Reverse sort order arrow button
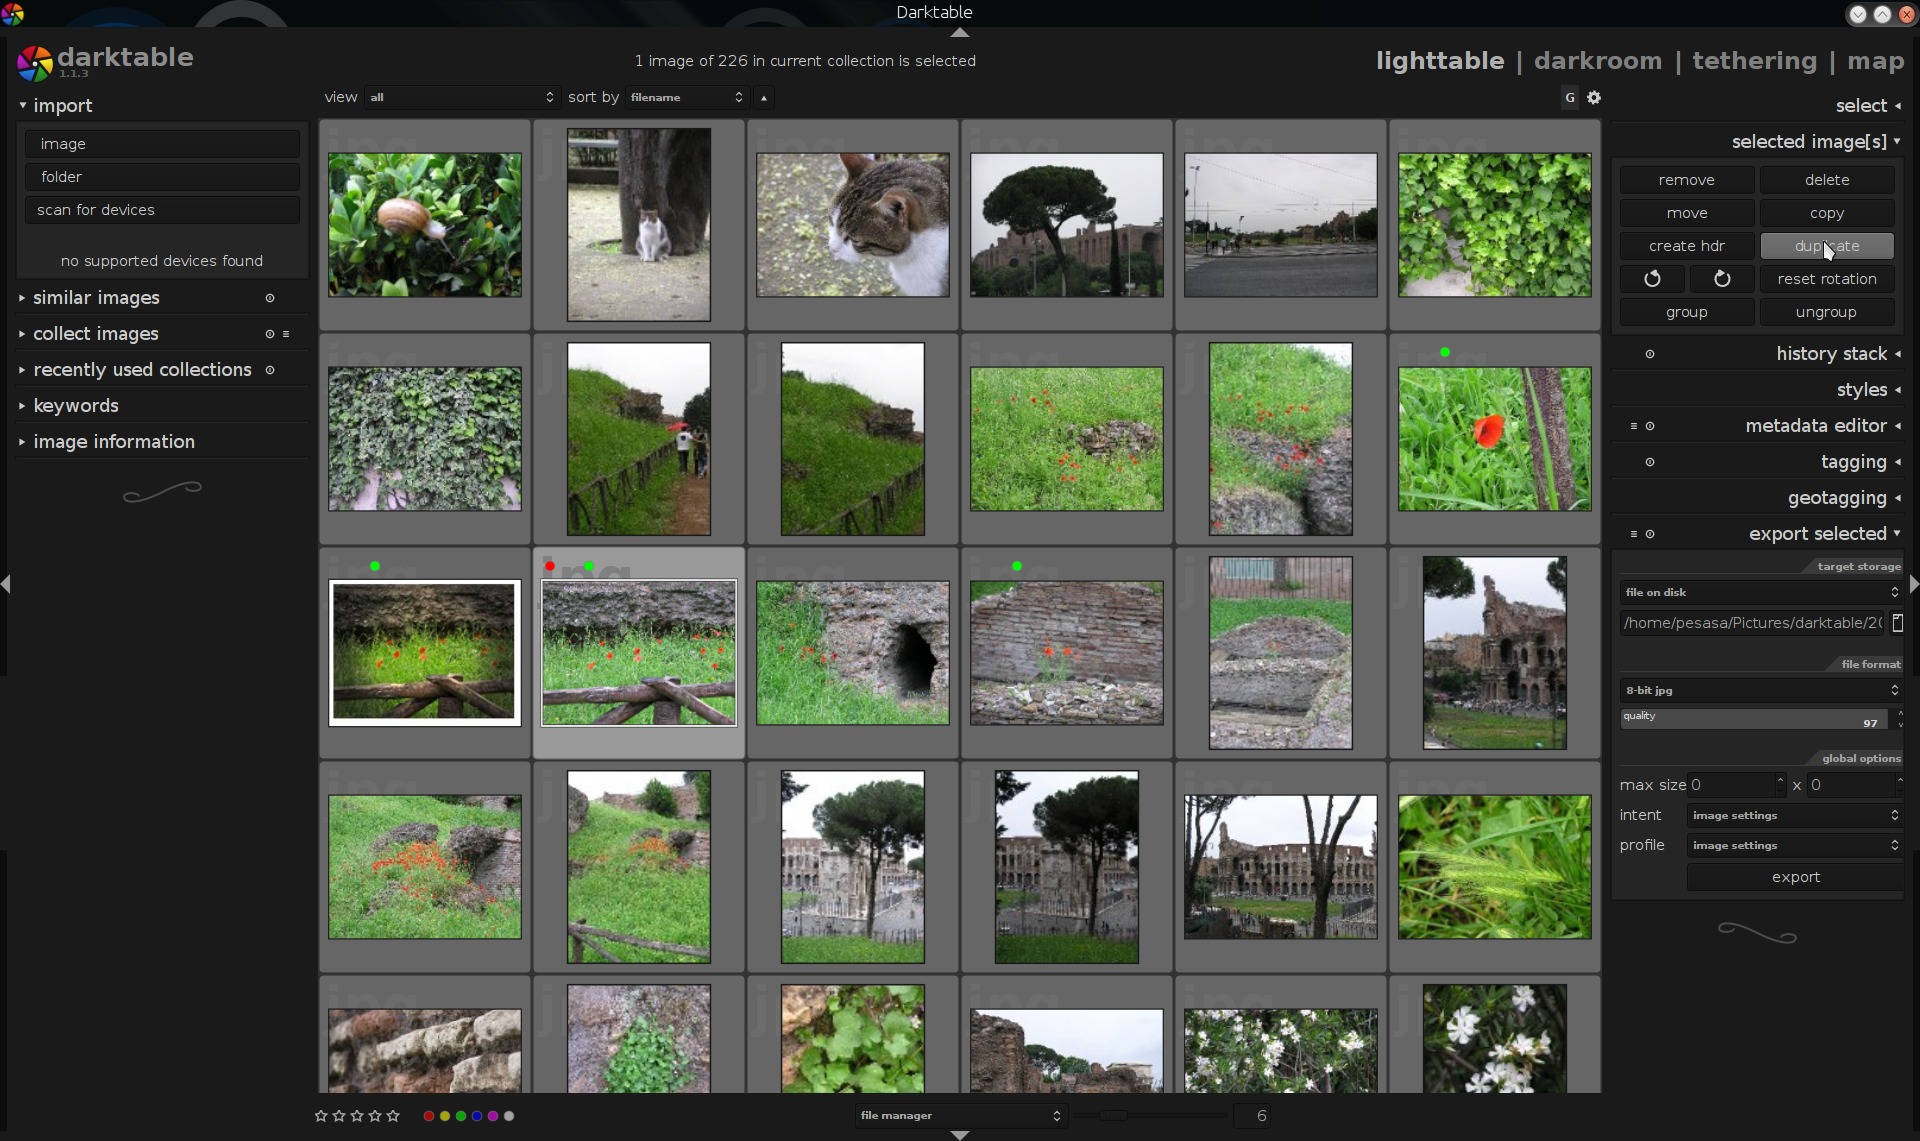 point(764,97)
